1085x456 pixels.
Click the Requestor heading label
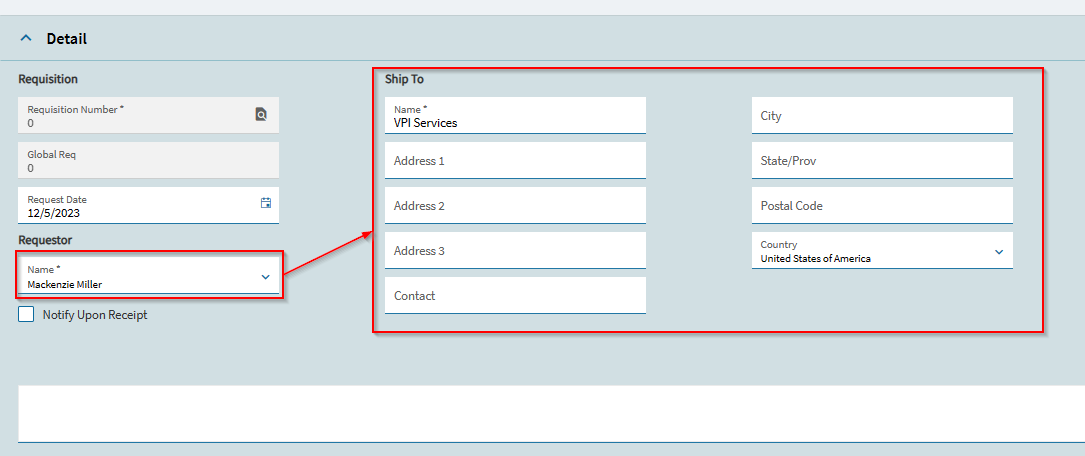click(45, 239)
